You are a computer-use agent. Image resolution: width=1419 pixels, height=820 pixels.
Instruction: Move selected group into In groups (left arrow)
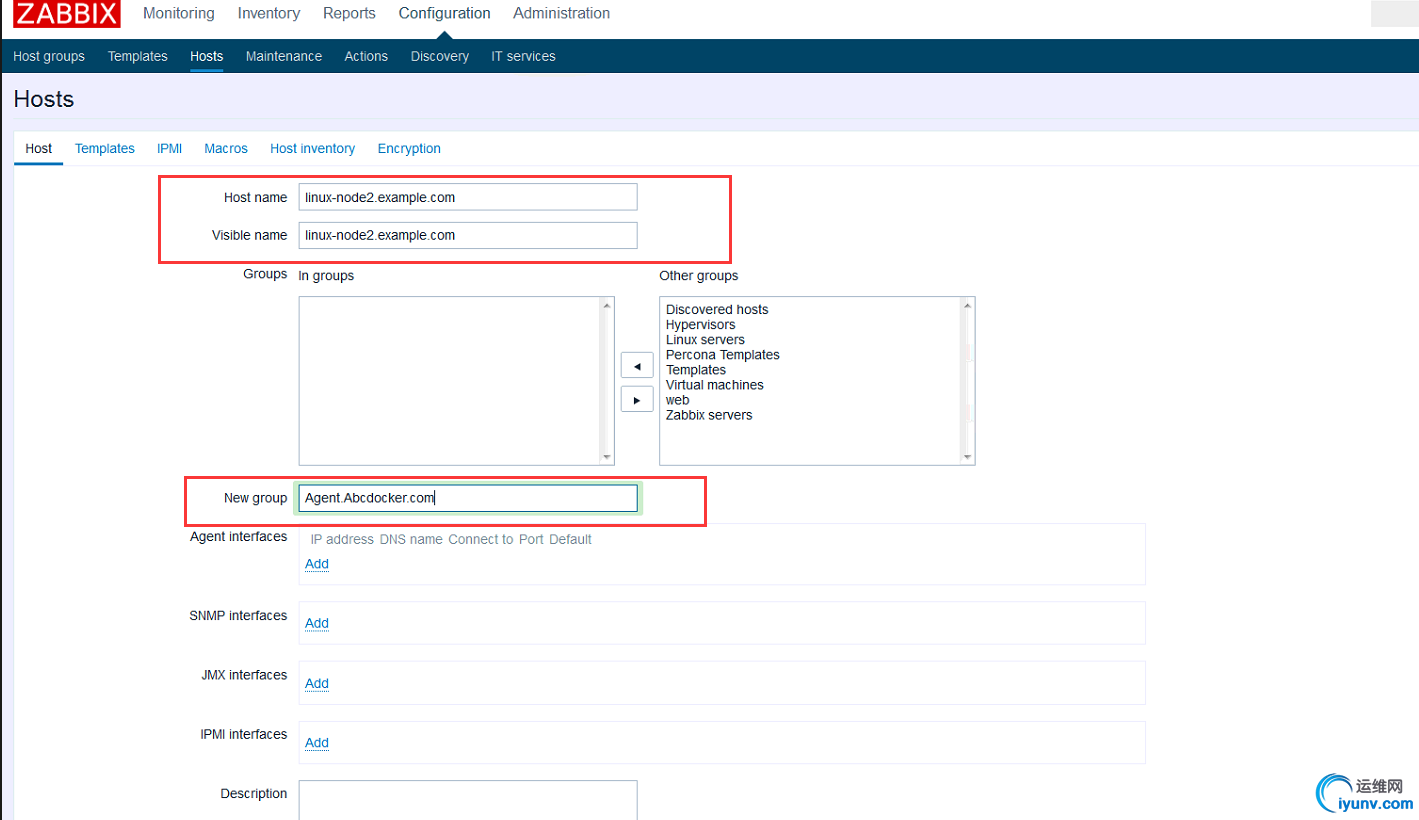click(637, 365)
